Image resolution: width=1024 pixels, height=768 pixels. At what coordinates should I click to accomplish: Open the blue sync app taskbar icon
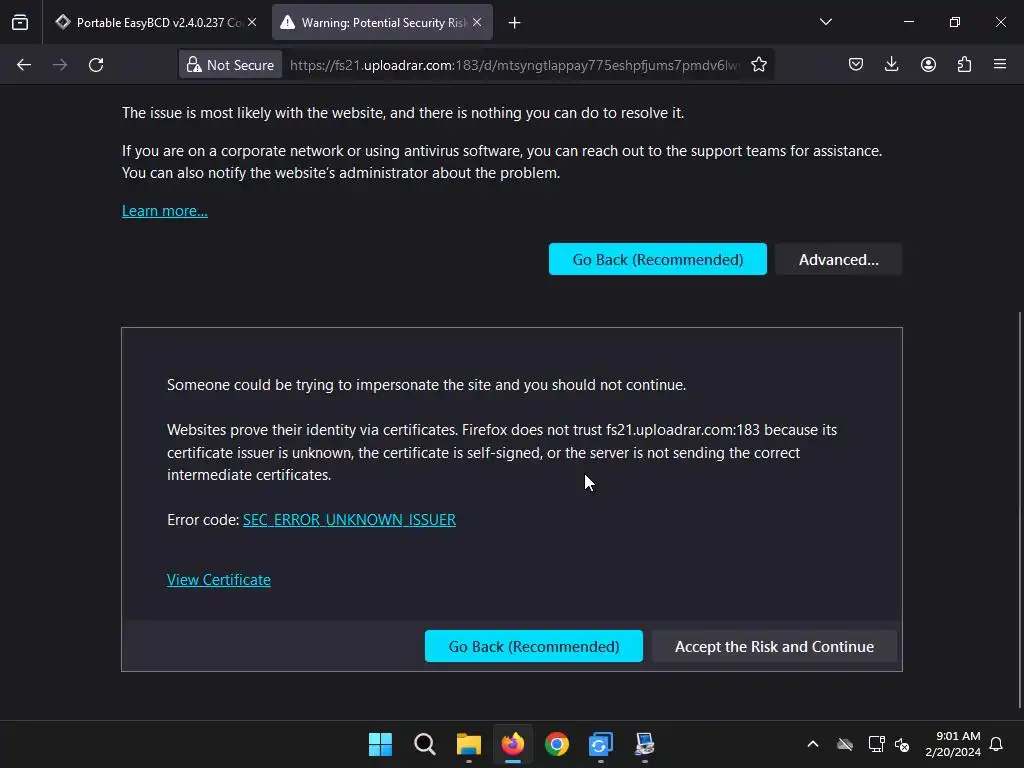(x=601, y=744)
